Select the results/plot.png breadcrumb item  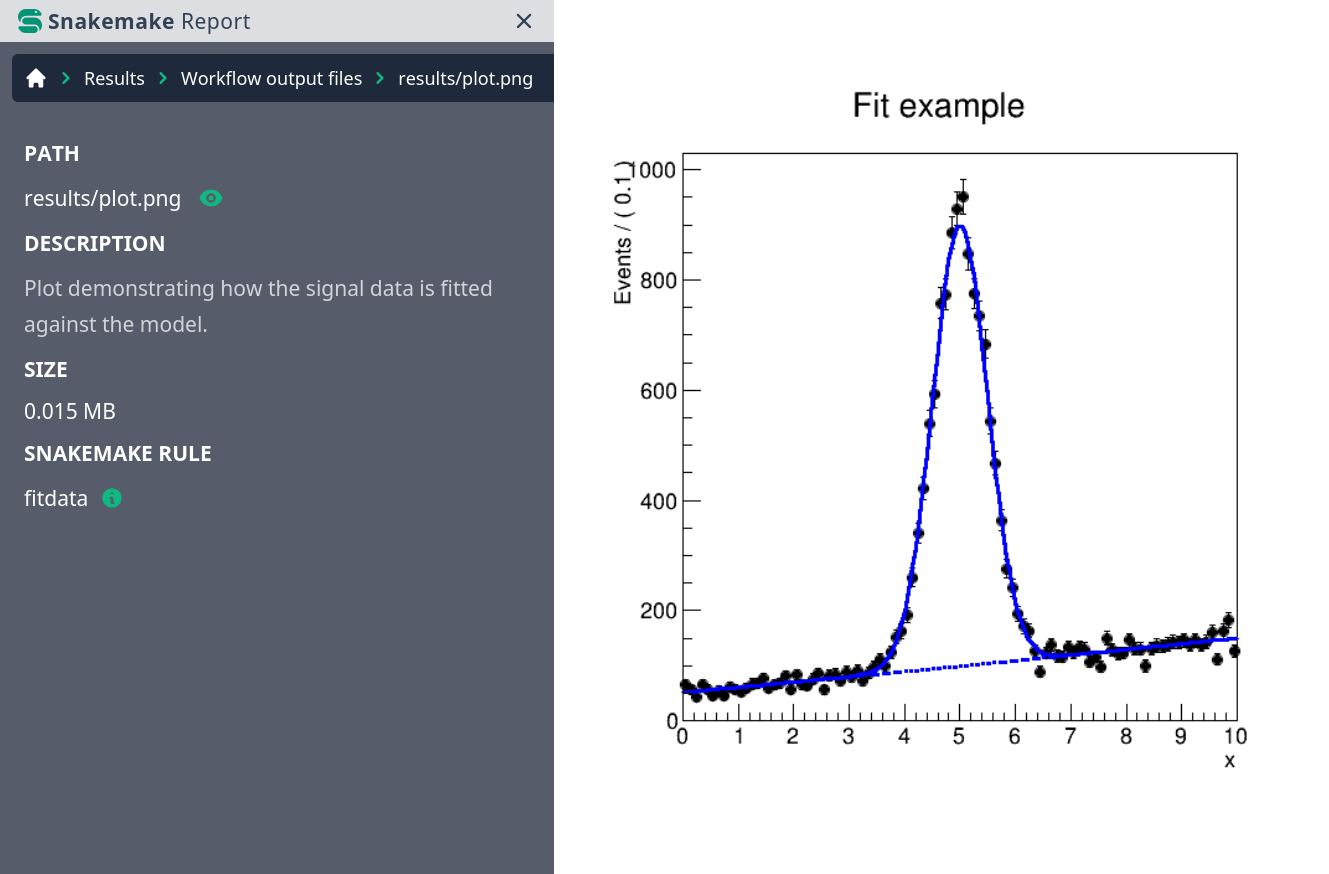pos(465,78)
